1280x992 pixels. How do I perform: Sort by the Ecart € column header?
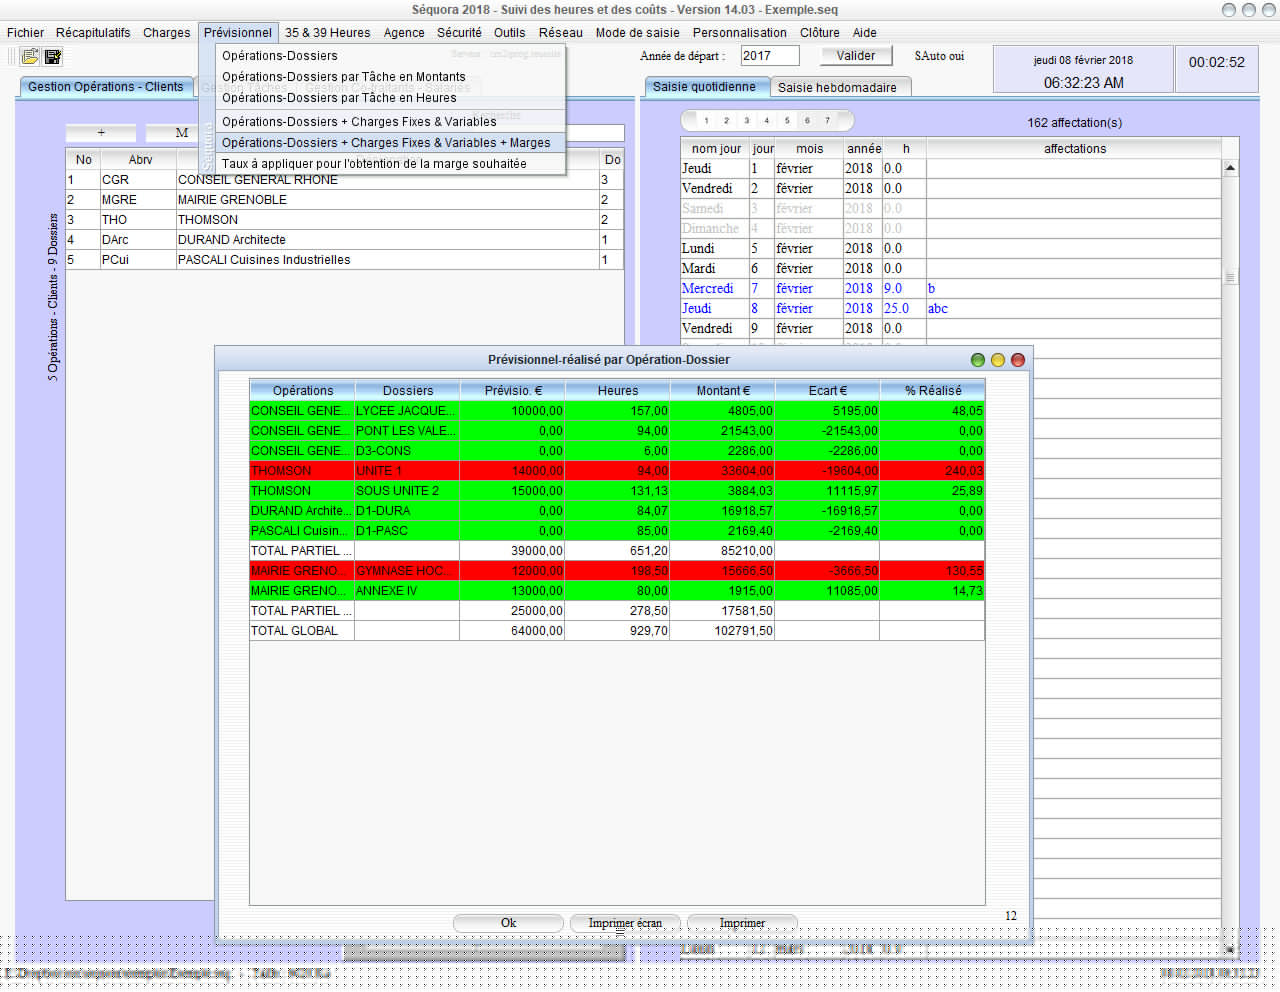(x=827, y=391)
